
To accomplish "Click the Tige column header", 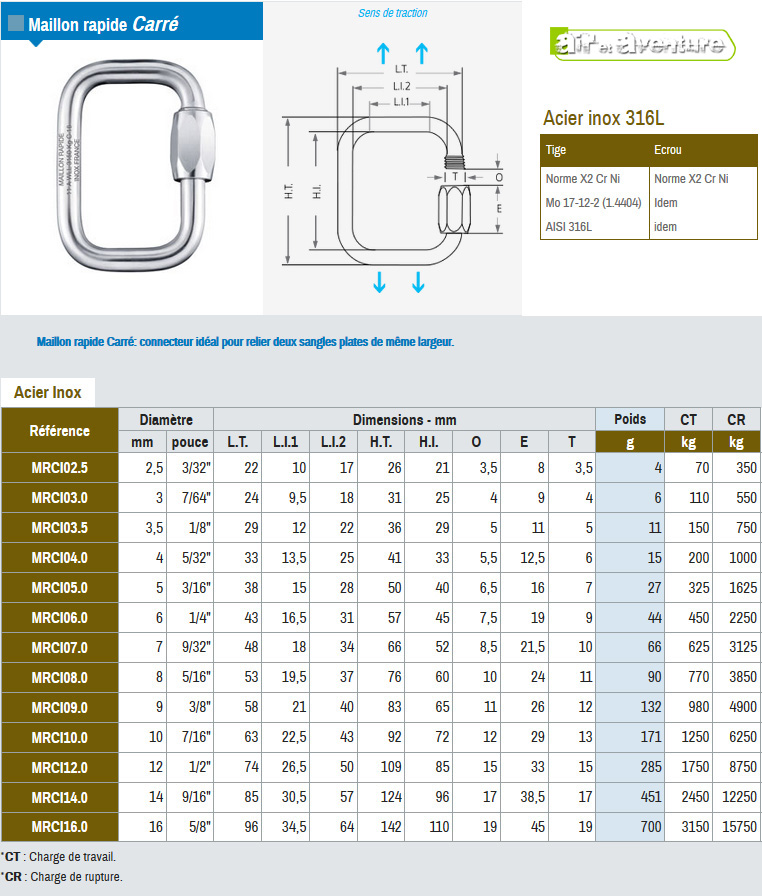I will point(556,150).
